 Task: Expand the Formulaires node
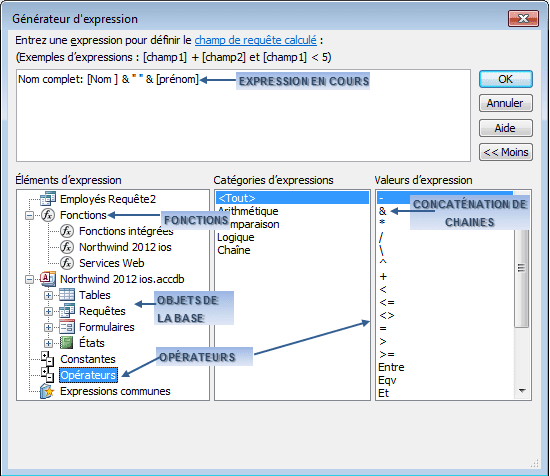48,327
